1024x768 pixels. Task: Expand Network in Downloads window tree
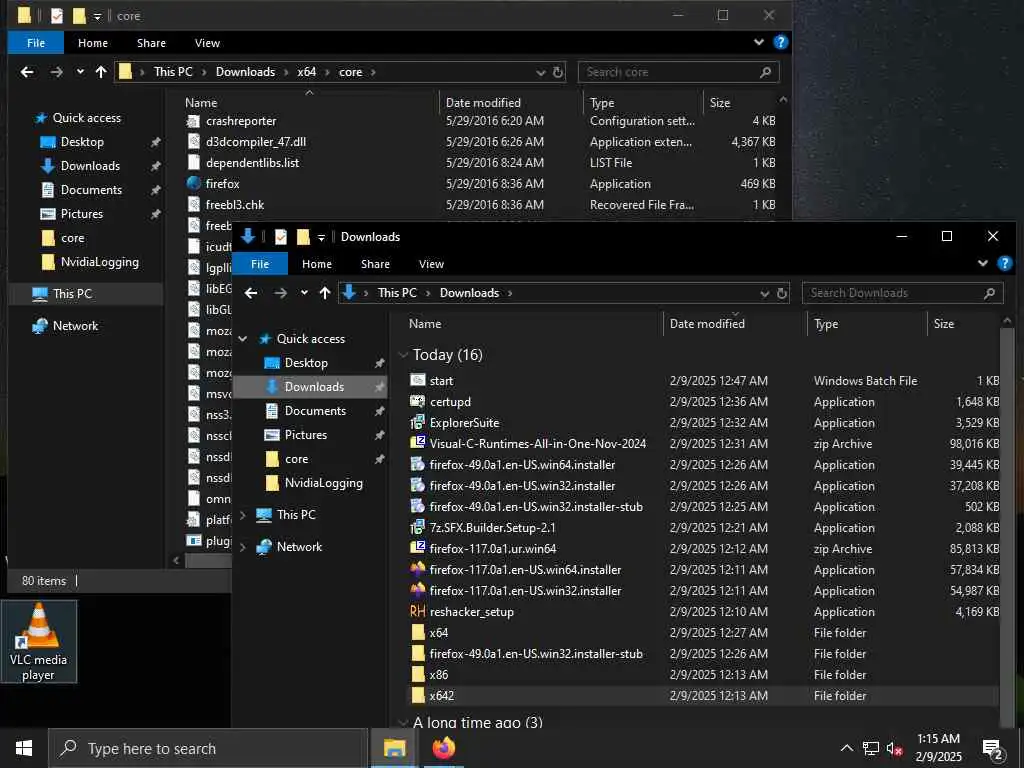tap(243, 547)
